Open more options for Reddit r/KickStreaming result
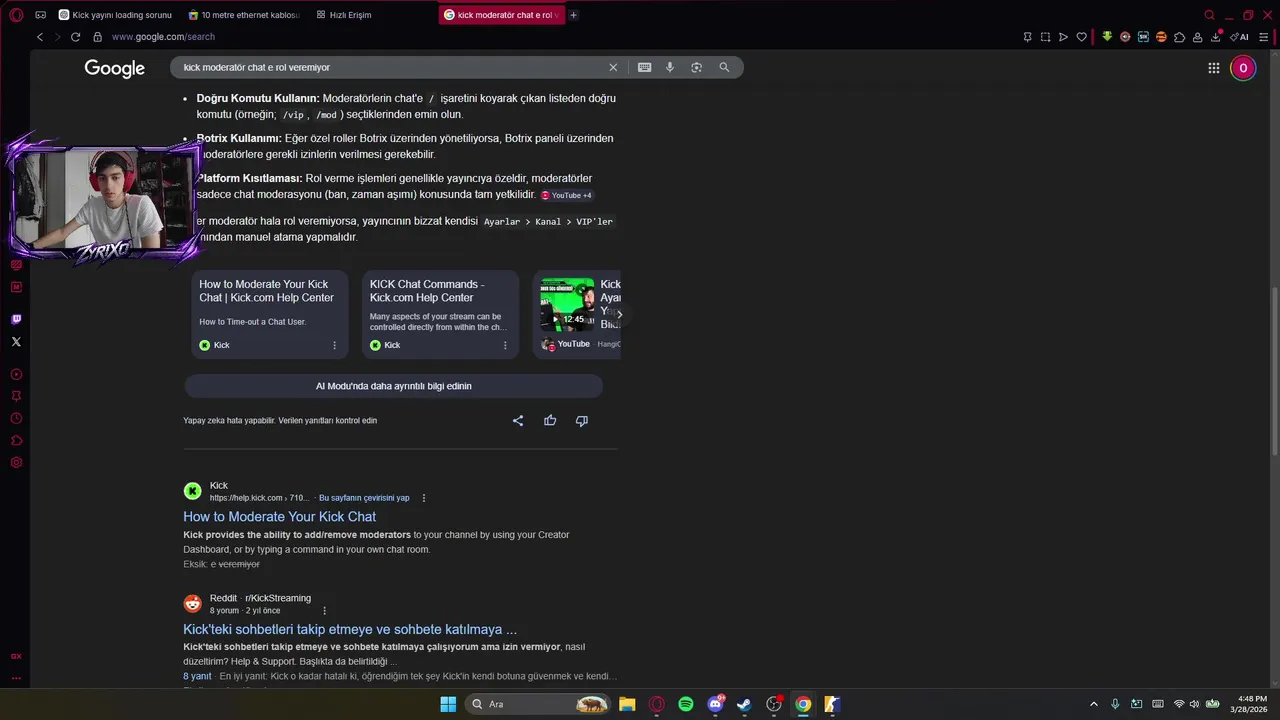The height and width of the screenshot is (720, 1280). tap(324, 611)
